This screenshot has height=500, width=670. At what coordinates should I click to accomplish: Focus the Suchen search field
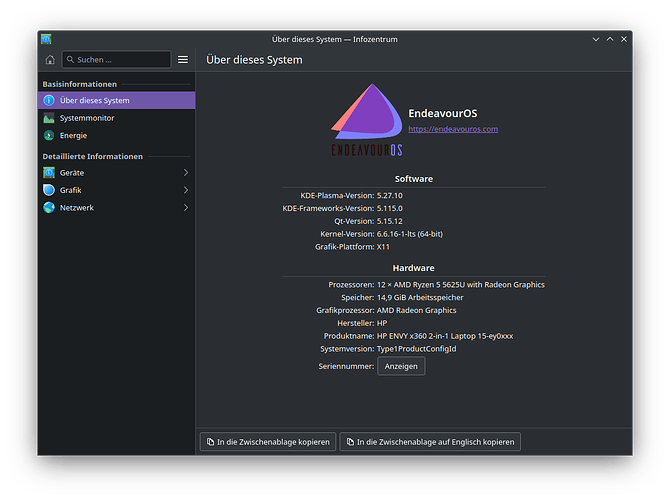(115, 60)
